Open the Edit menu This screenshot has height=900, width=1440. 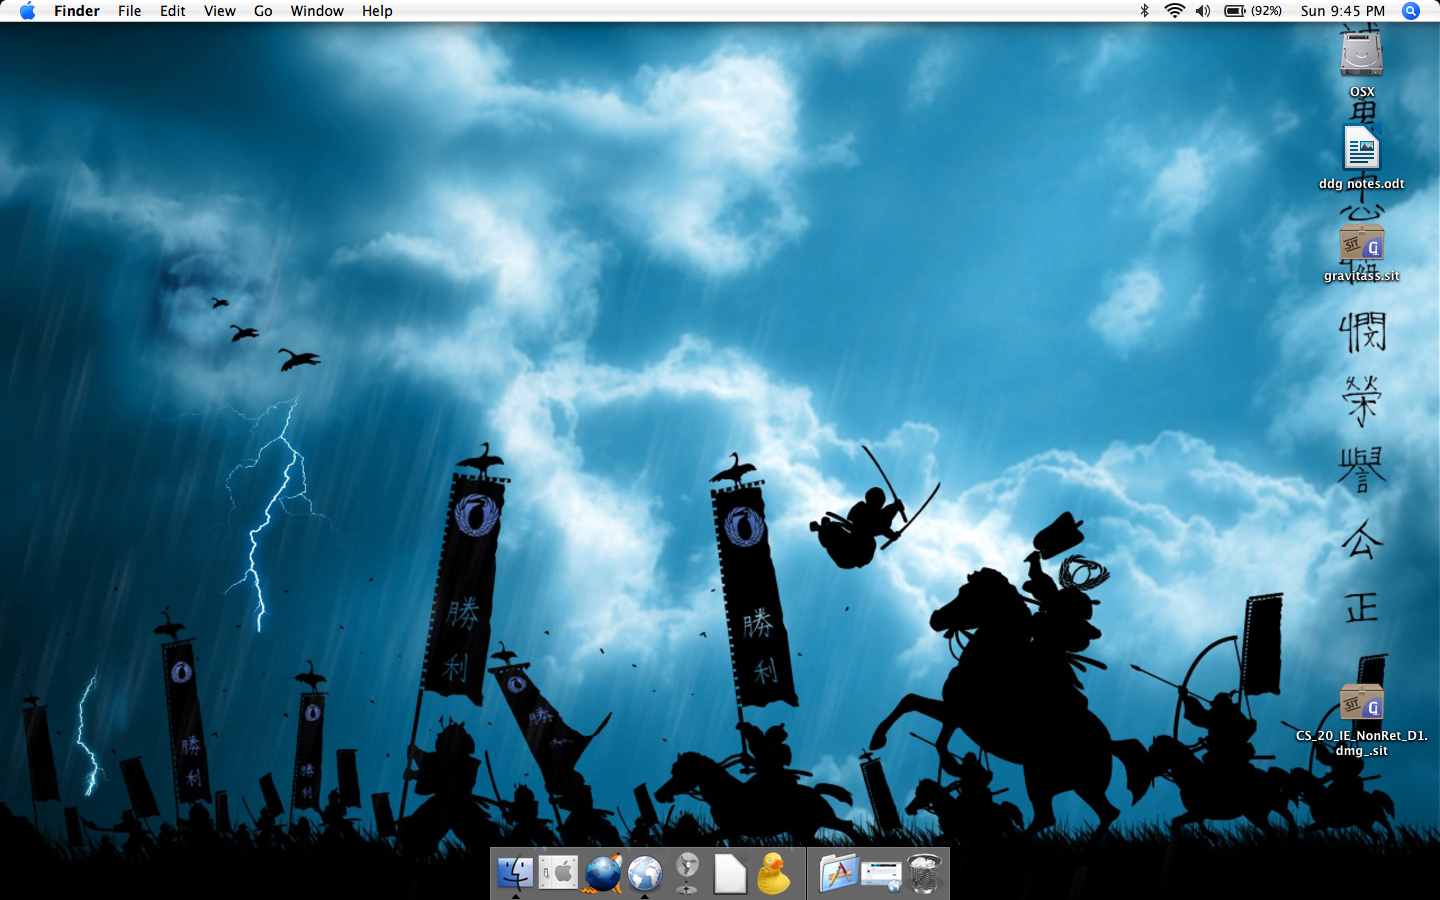click(x=173, y=11)
